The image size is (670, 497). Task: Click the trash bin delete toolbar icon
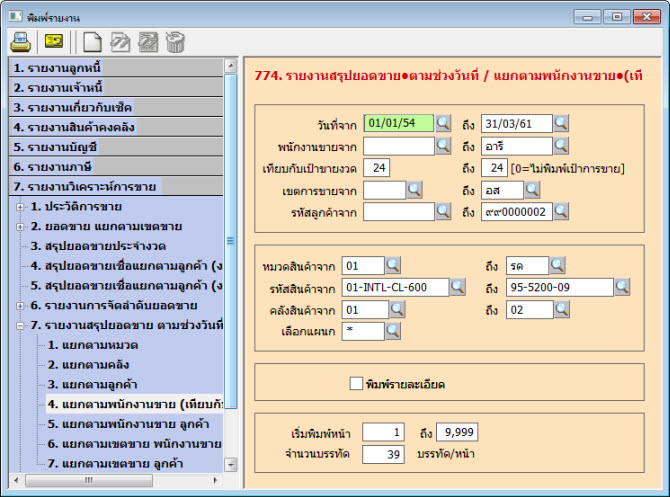pyautogui.click(x=175, y=42)
